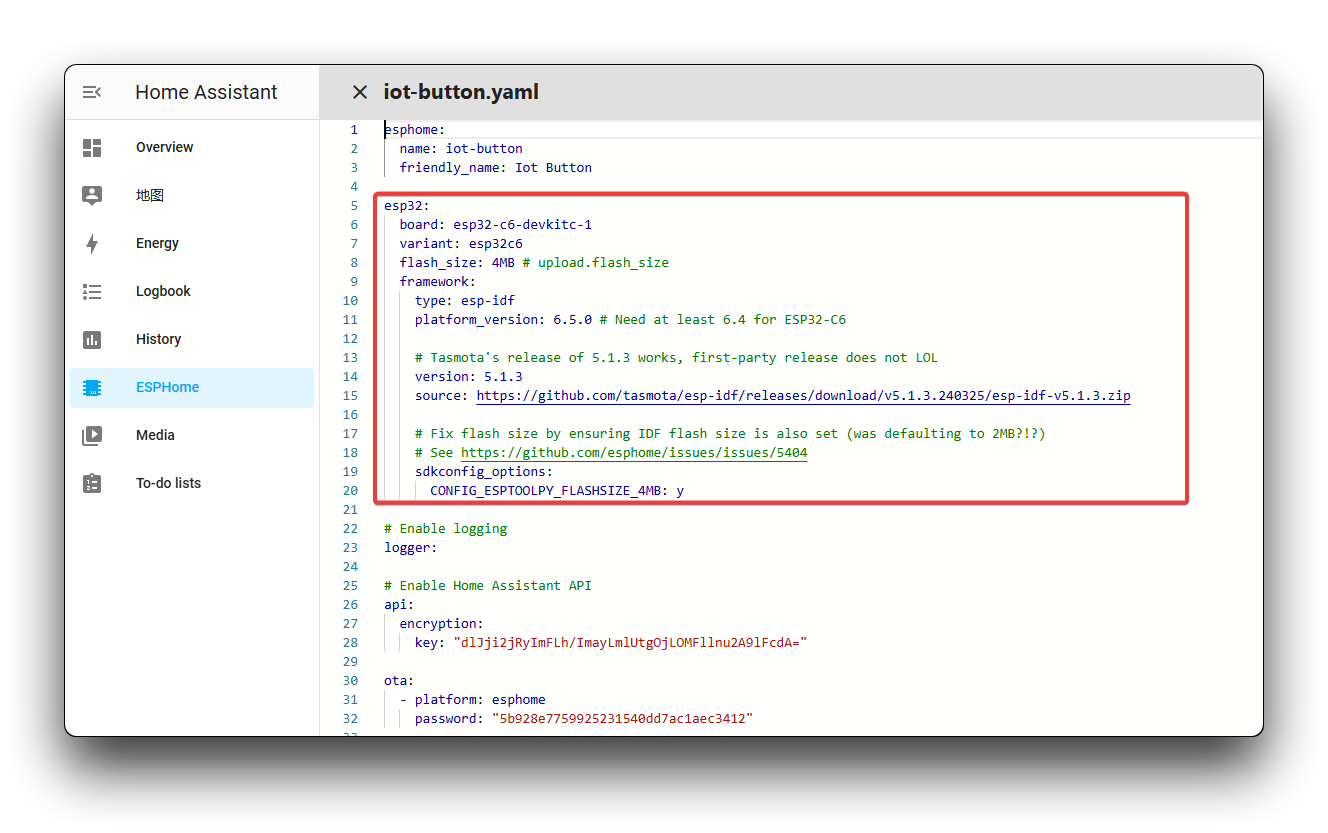The image size is (1328, 833).
Task: Click the 'encryption:' line
Action: tap(441, 623)
